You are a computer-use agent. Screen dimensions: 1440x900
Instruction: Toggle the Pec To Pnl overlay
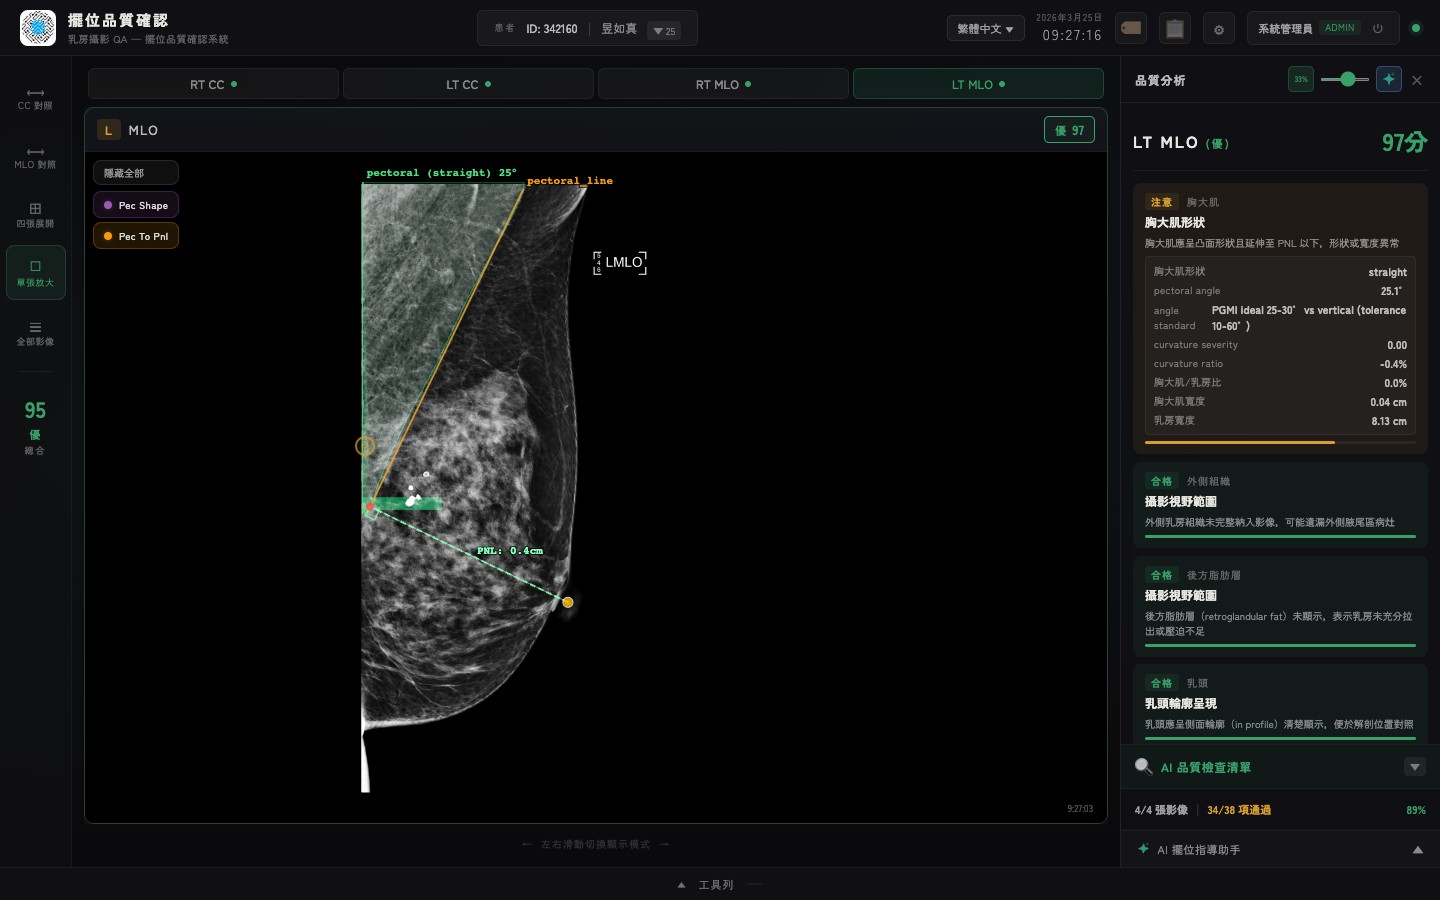pyautogui.click(x=136, y=236)
